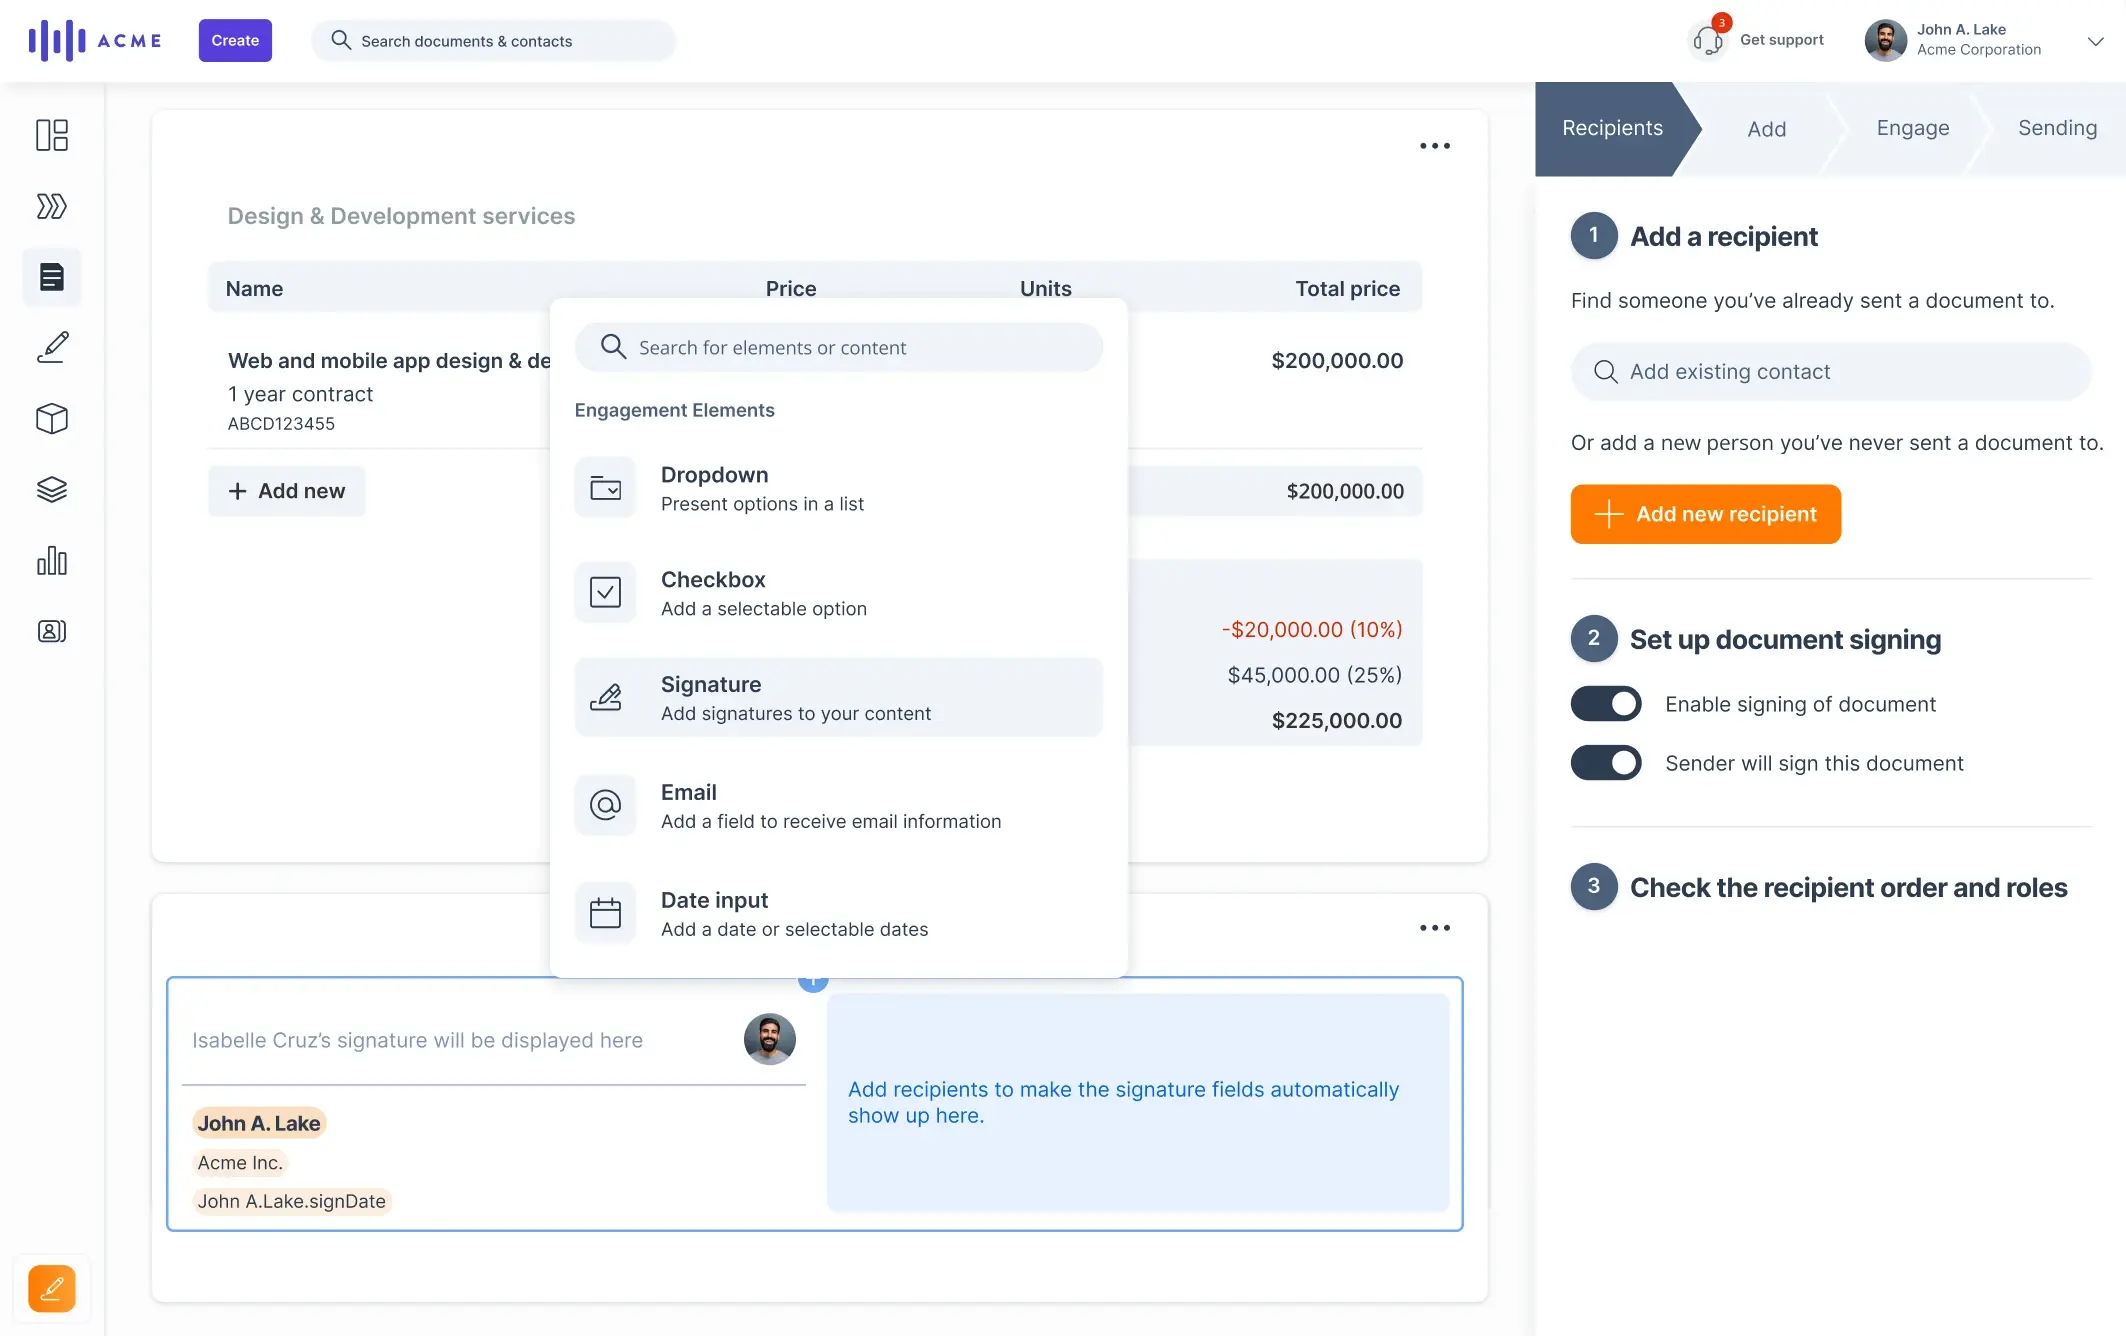Screen dimensions: 2126x1336
Task: Select Signature from Engagement Elements
Action: click(838, 698)
